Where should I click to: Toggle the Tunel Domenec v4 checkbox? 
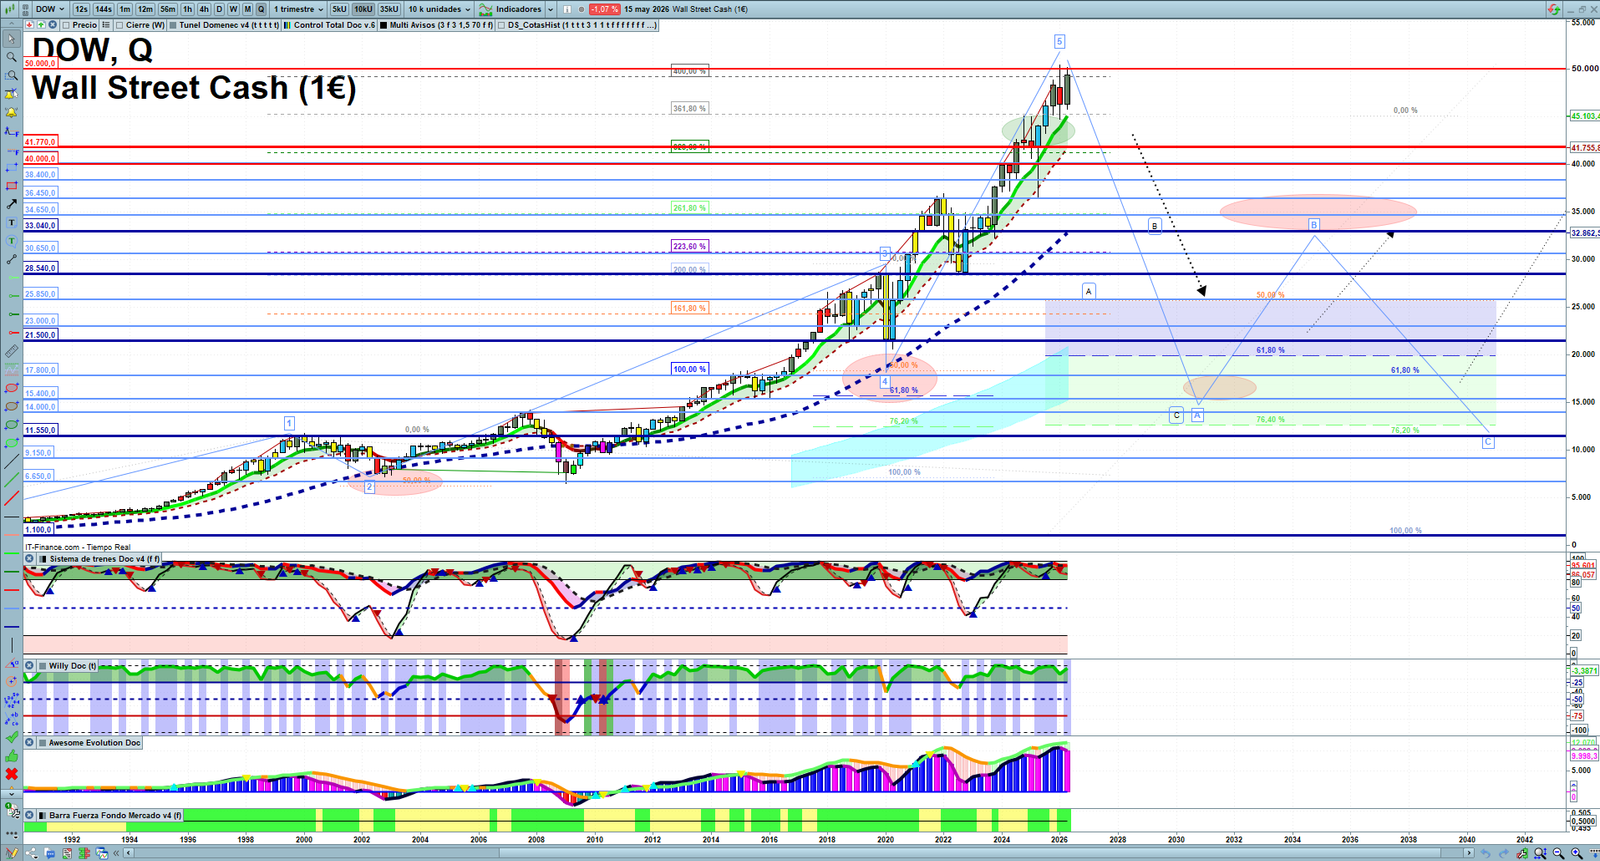(x=173, y=25)
